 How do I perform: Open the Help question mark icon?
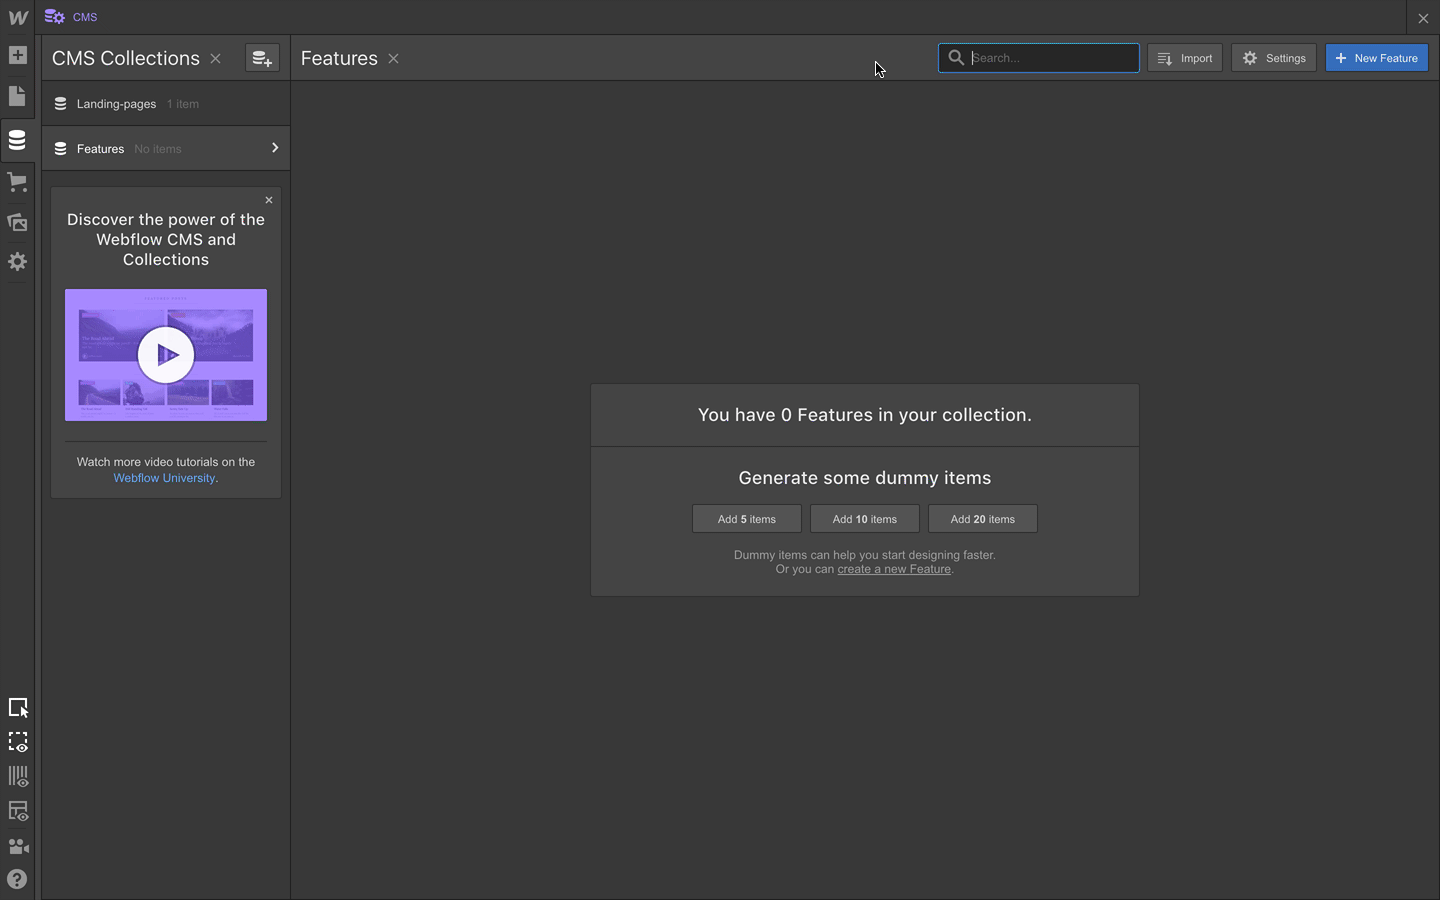tap(17, 880)
